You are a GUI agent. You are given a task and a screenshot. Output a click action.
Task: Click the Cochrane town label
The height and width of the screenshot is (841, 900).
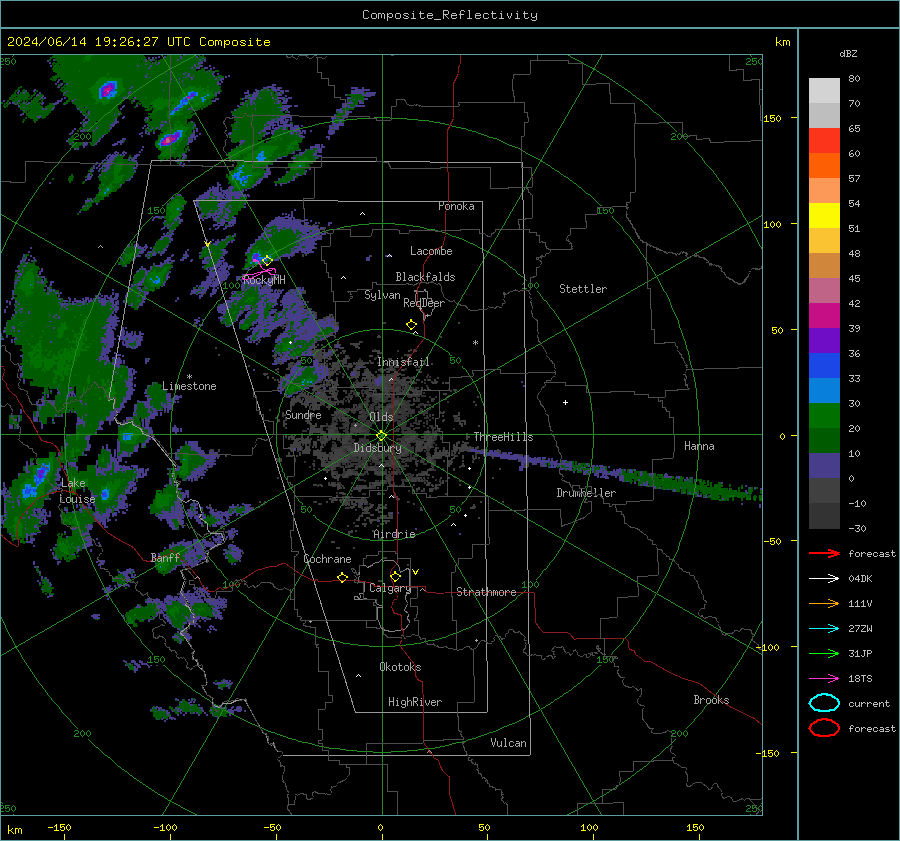(327, 559)
